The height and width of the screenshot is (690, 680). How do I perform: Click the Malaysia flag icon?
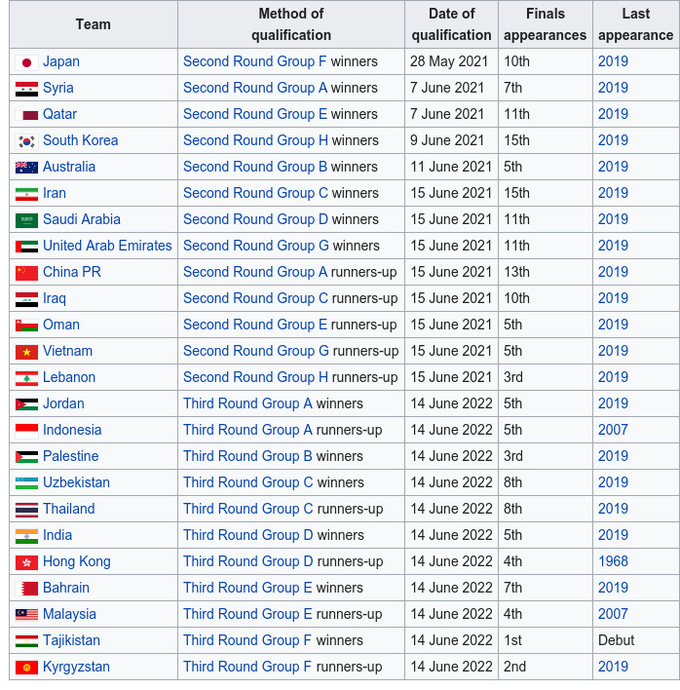(x=27, y=615)
